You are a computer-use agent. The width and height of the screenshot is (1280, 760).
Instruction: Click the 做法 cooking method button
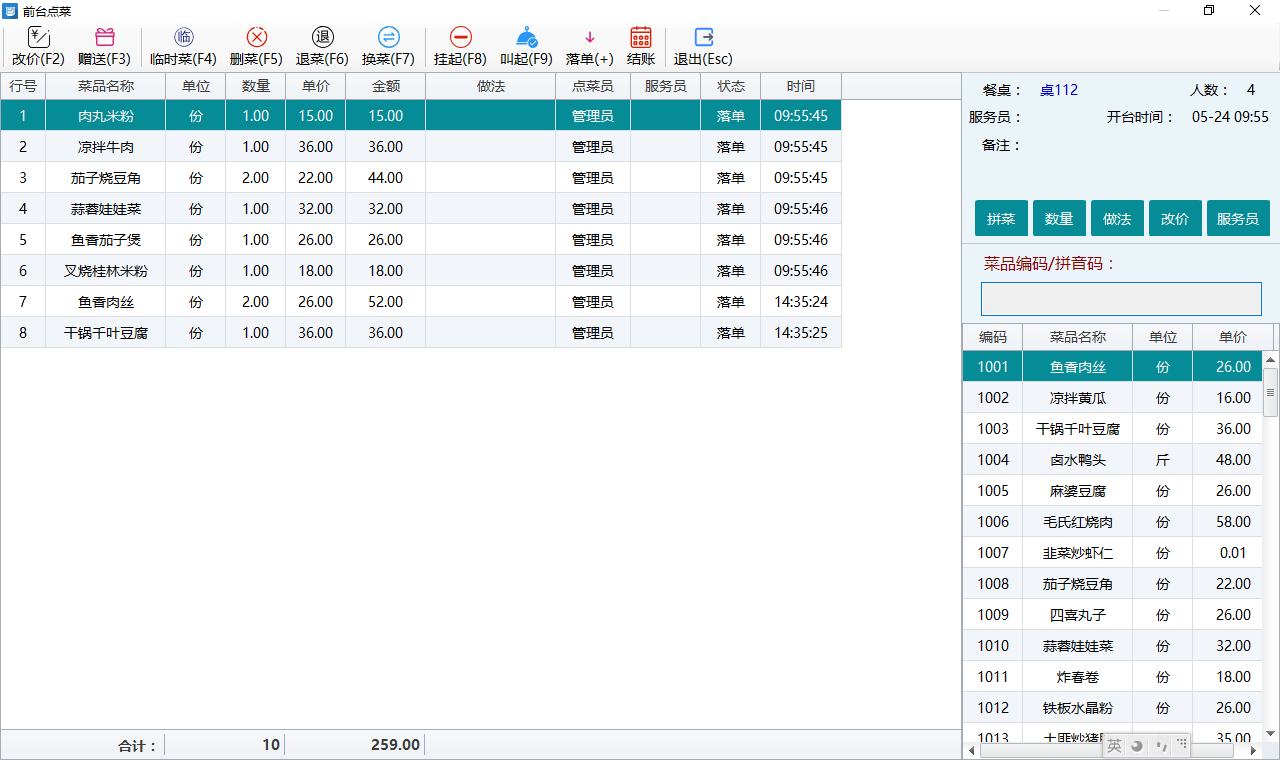pos(1117,219)
